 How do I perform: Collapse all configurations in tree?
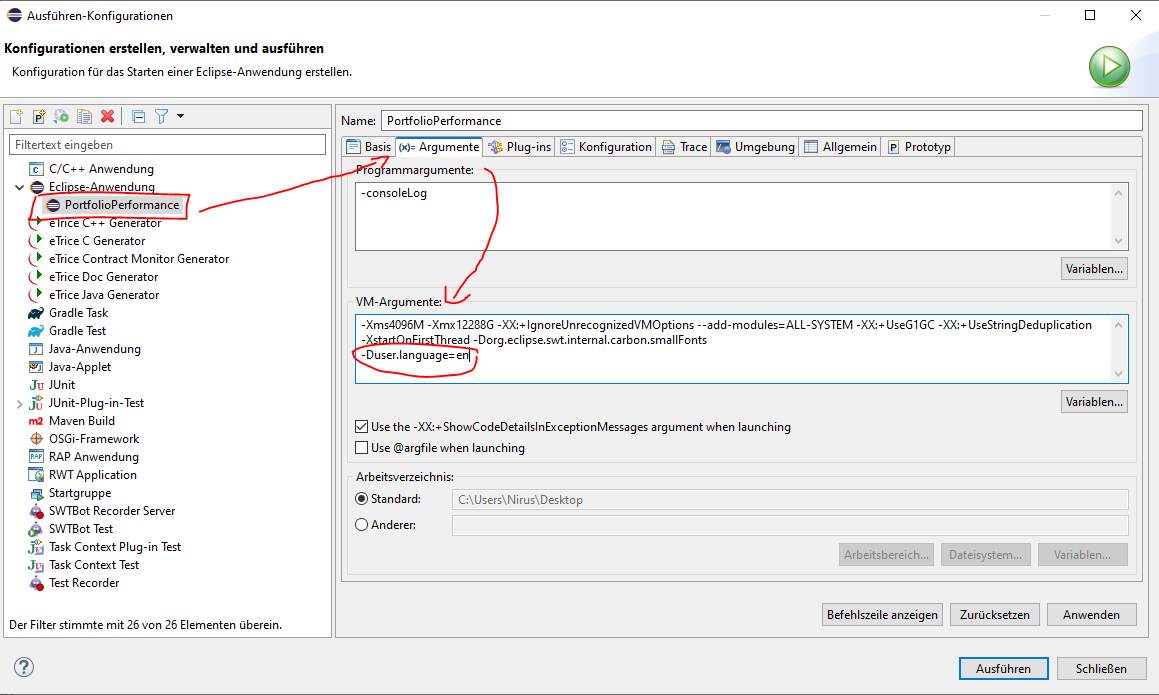(x=139, y=117)
